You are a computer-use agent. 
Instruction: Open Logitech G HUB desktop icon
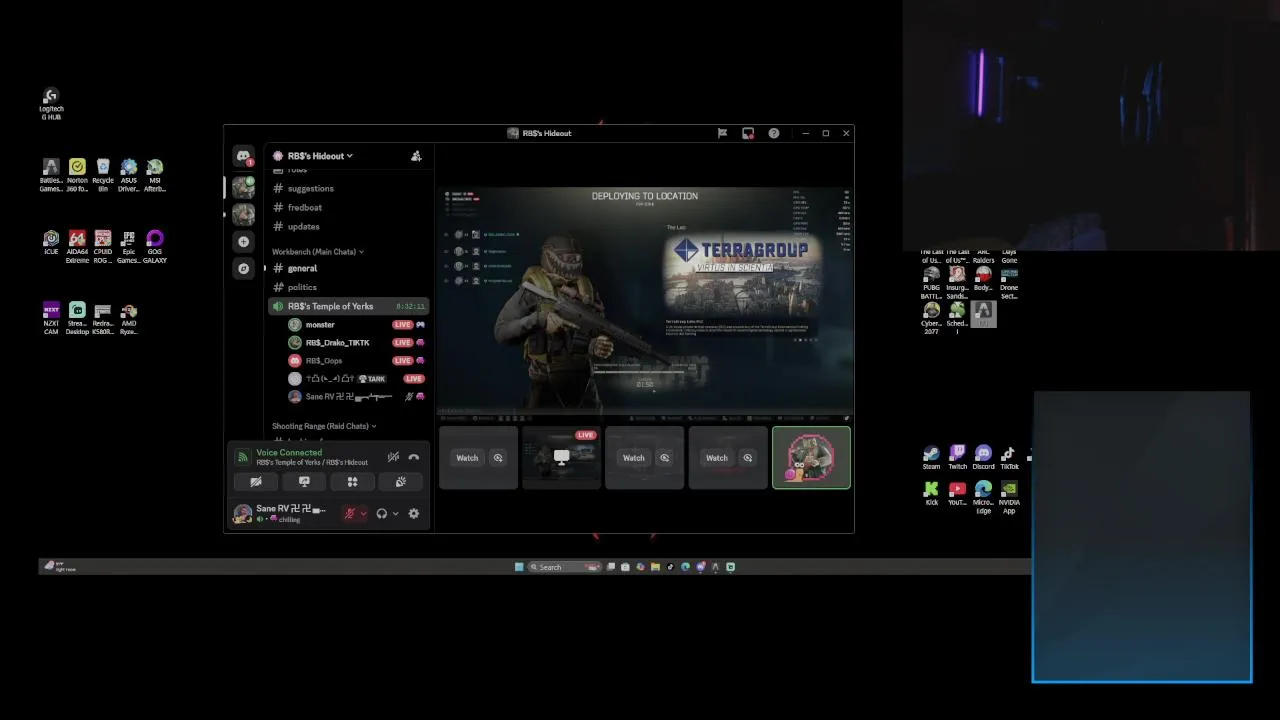[x=51, y=104]
